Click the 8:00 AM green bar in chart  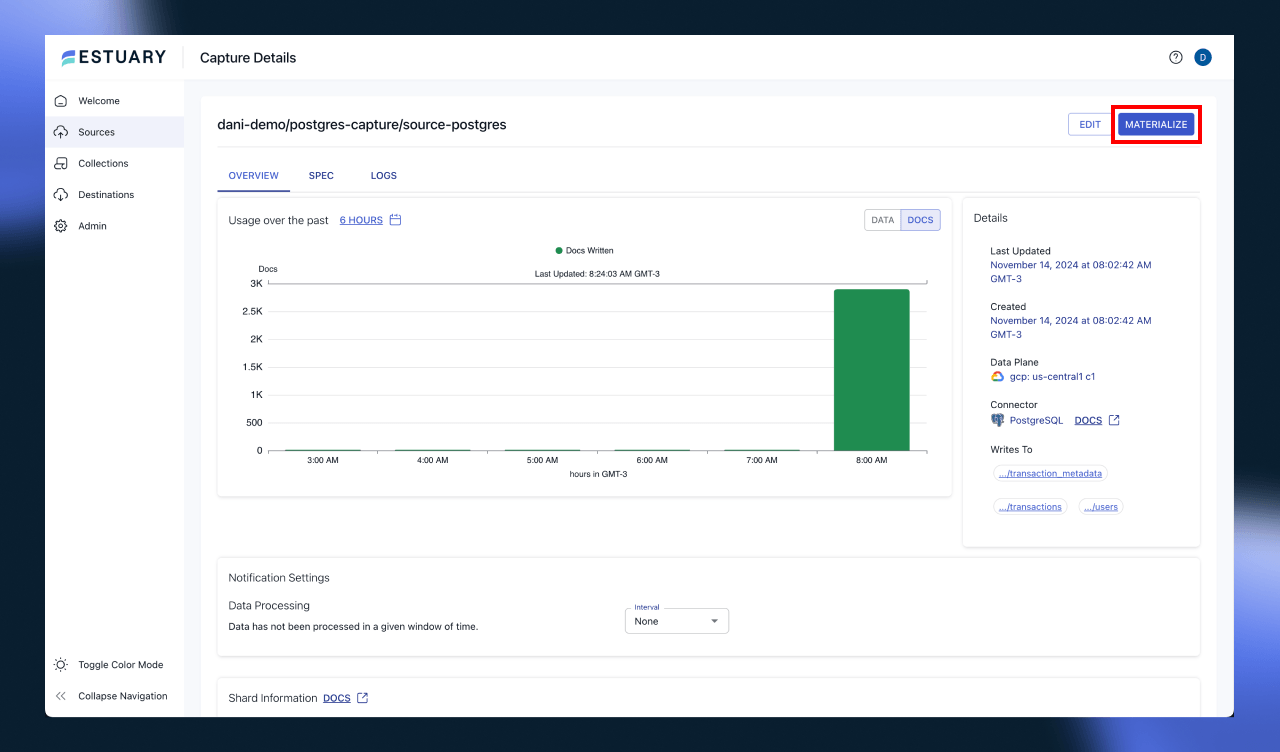(872, 370)
